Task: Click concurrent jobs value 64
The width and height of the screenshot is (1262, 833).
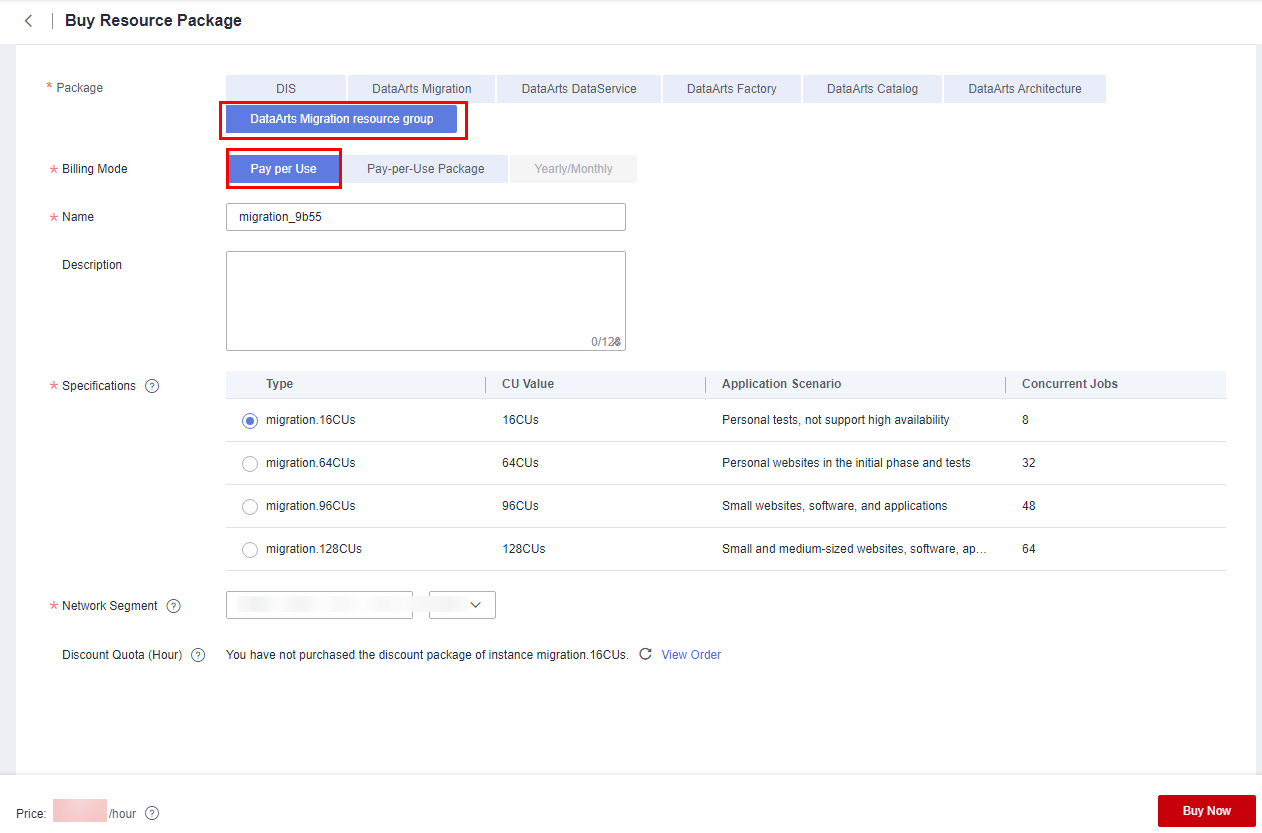Action: (x=1029, y=549)
